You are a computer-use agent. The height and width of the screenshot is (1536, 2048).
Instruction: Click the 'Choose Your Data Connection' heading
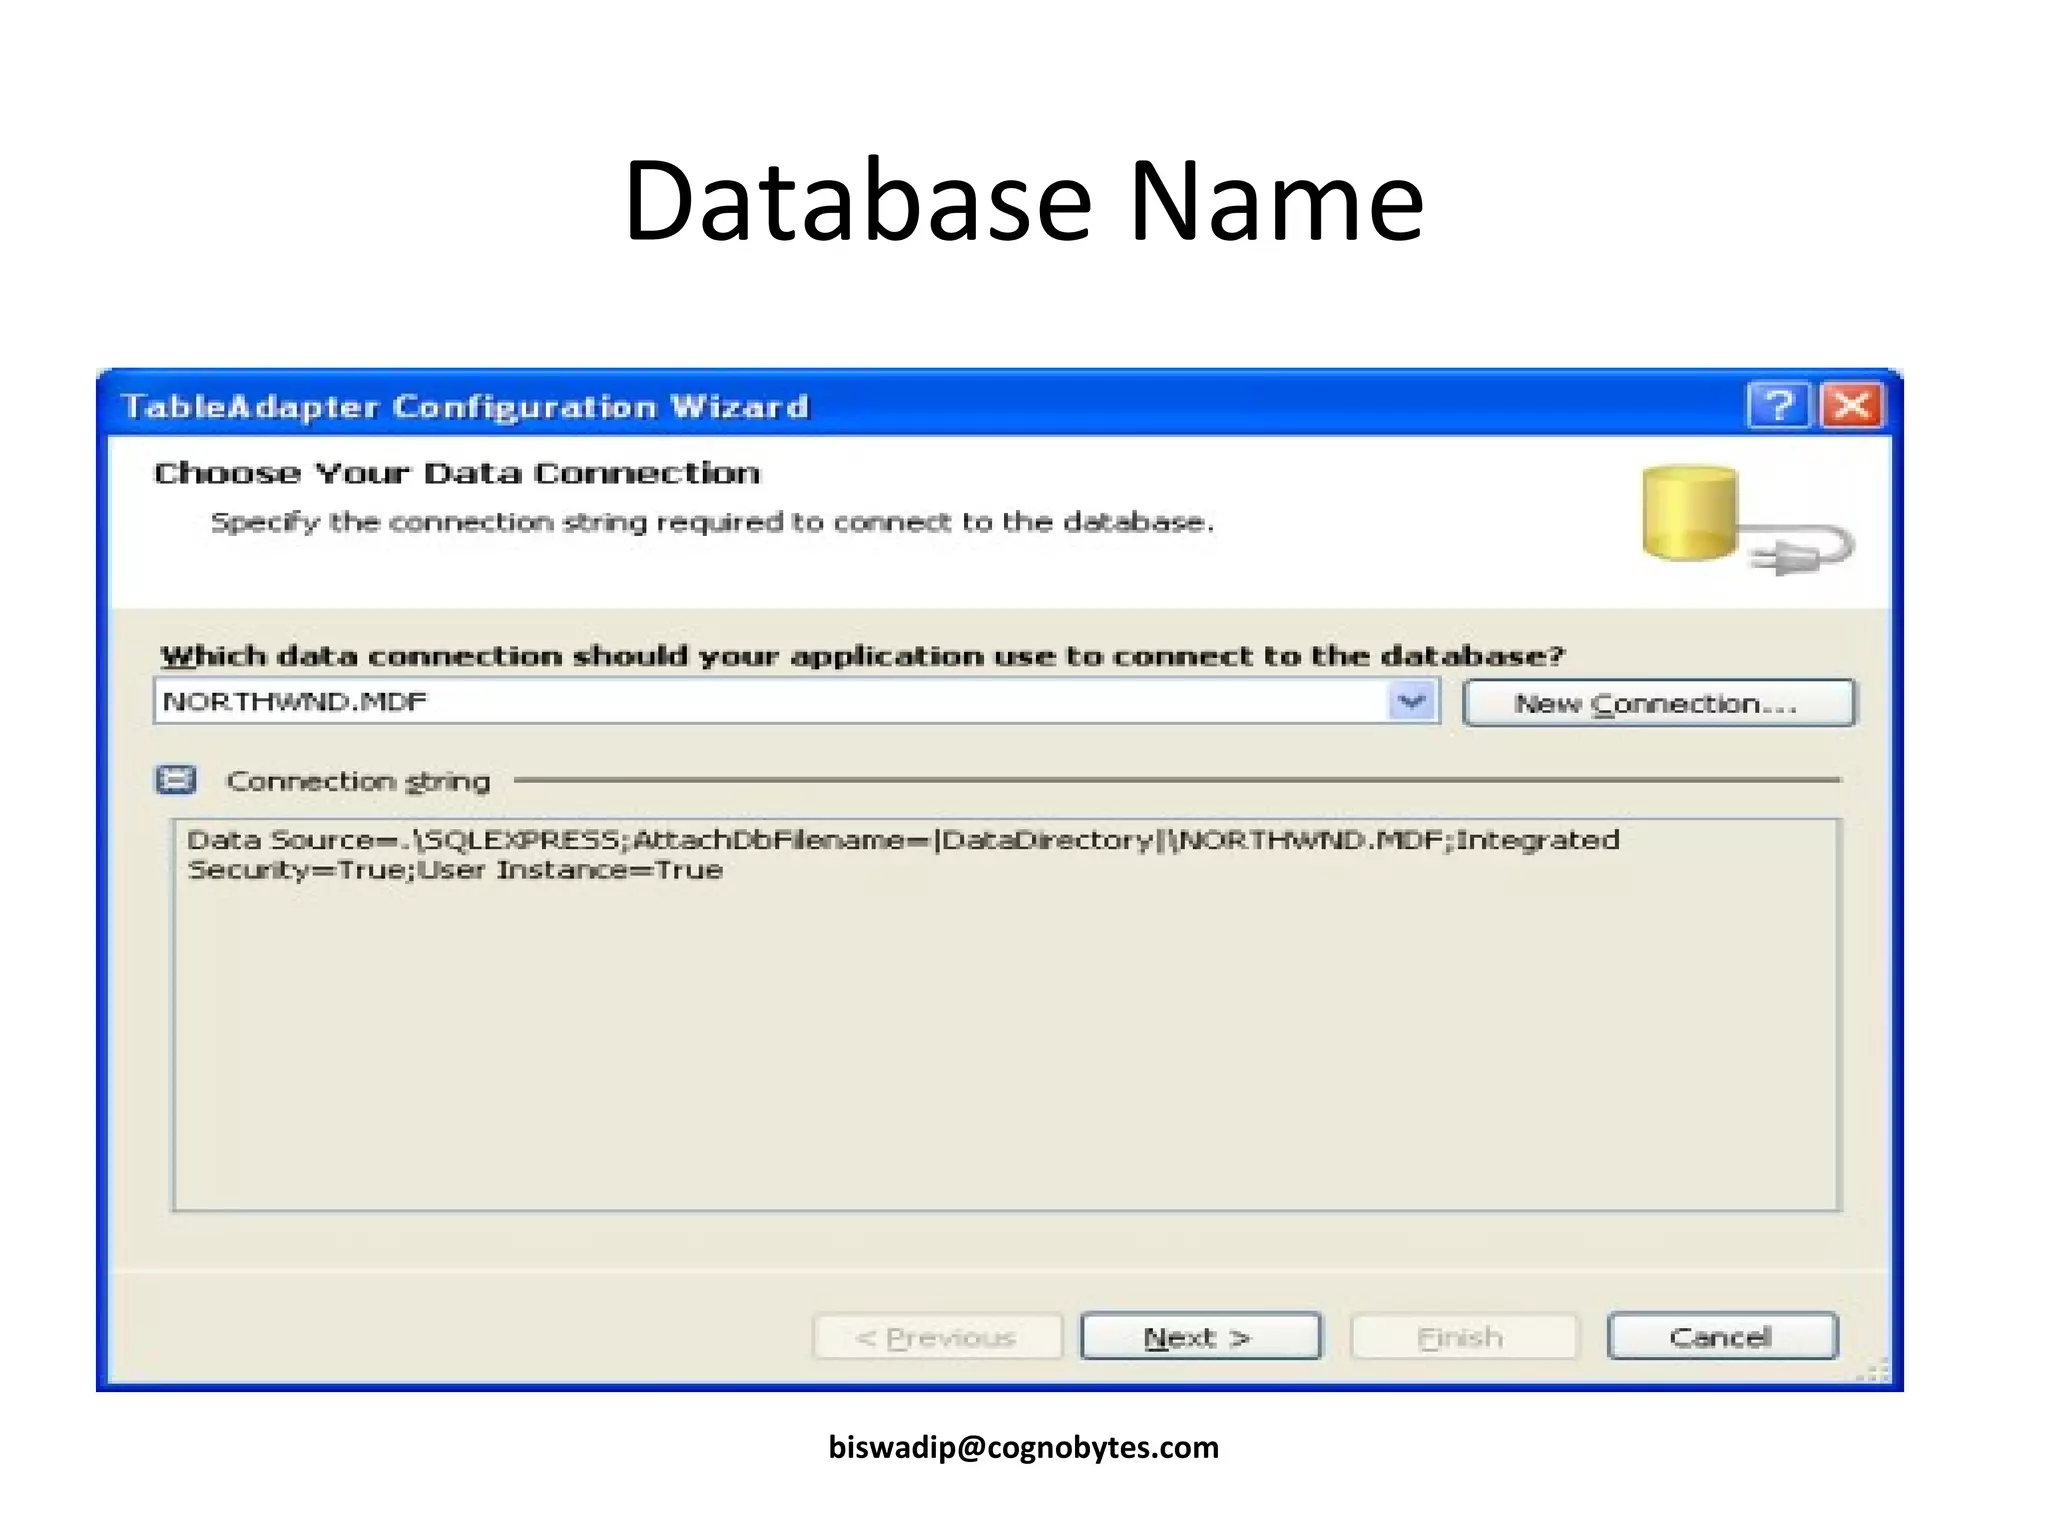pyautogui.click(x=457, y=473)
